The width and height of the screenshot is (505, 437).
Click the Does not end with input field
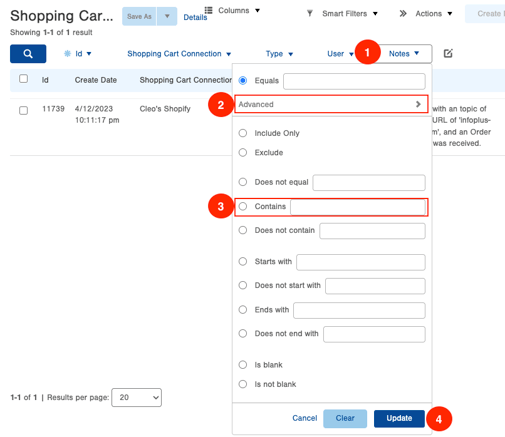[374, 334]
